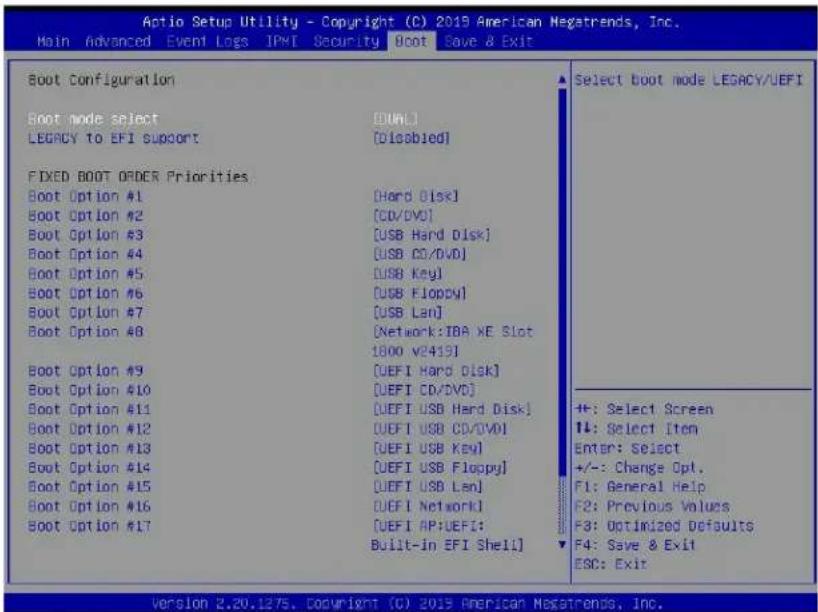Screen dimensions: 818x612
Task: Change the [UEFI Network] value
Action: (428, 506)
